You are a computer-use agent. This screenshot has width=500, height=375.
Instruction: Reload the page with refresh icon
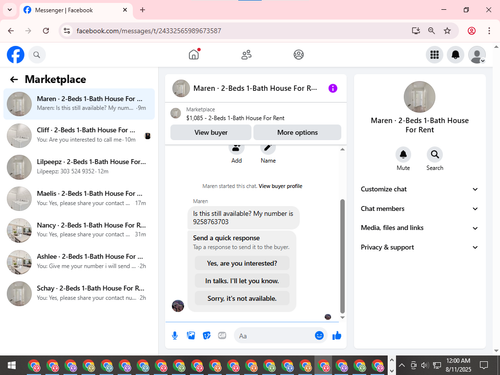(x=46, y=31)
